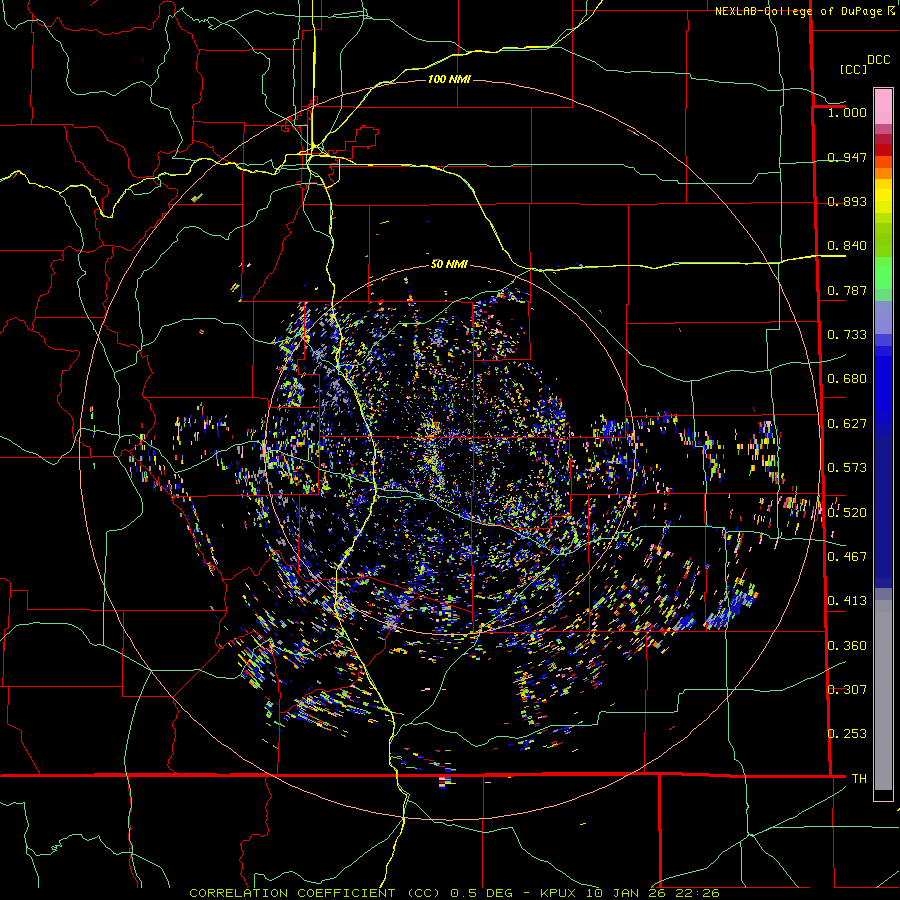The height and width of the screenshot is (900, 900).
Task: Click the 0.627 colorbar value label
Action: [x=847, y=424]
